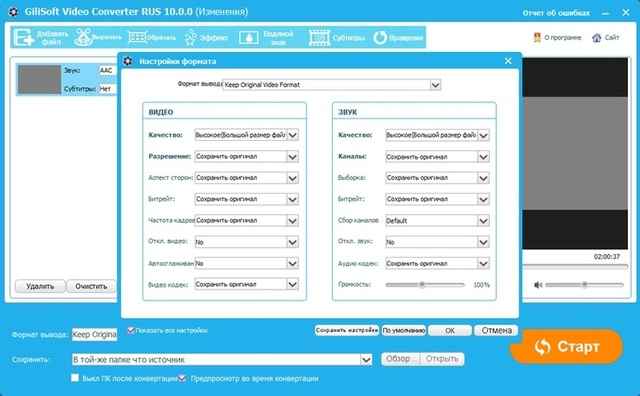Expand the Сохранить folder dropdown
Viewport: 640px width, 396px height.
pyautogui.click(x=366, y=360)
